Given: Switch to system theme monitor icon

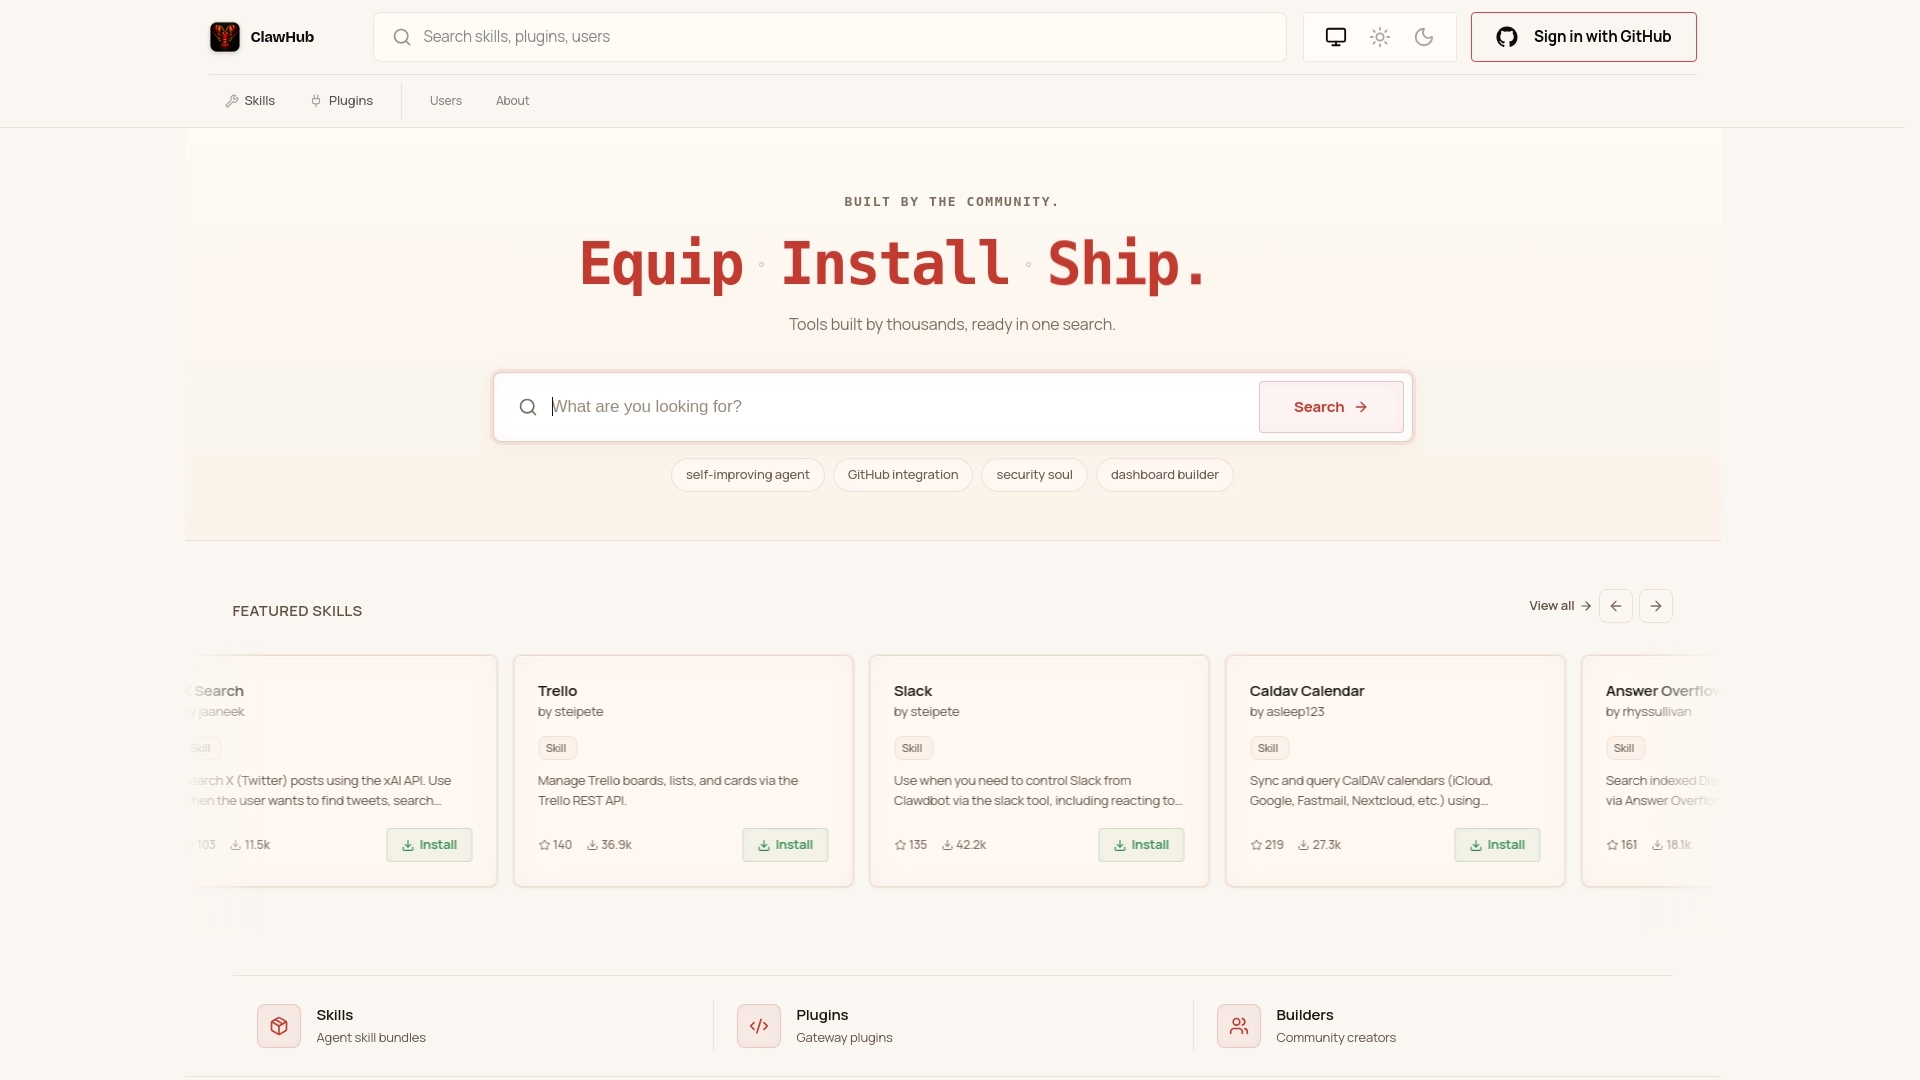Looking at the screenshot, I should (x=1336, y=37).
